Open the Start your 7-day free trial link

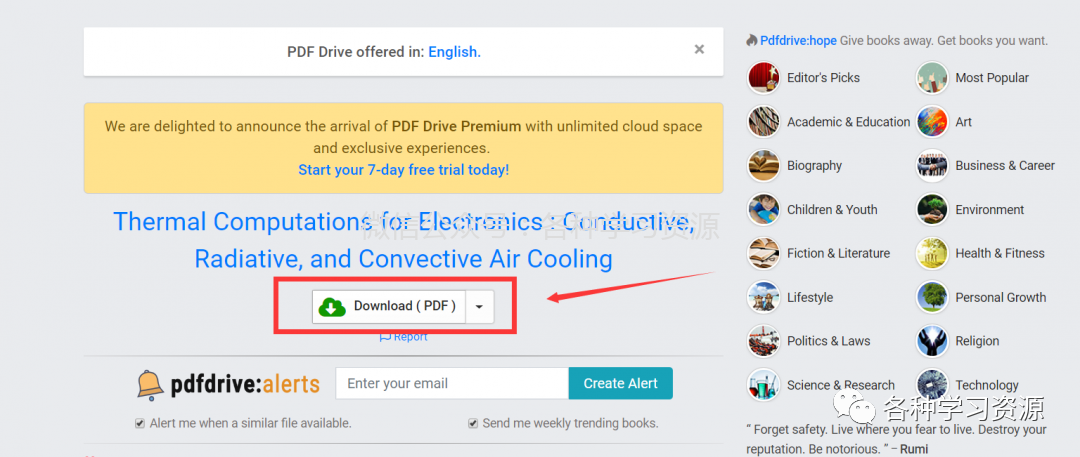(x=403, y=170)
